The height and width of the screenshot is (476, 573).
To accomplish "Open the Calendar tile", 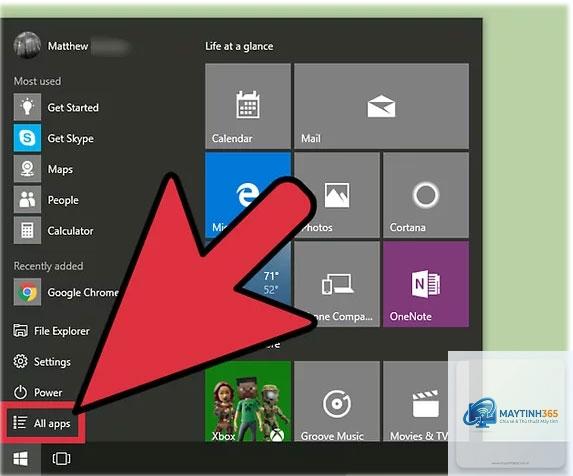I will tap(248, 106).
